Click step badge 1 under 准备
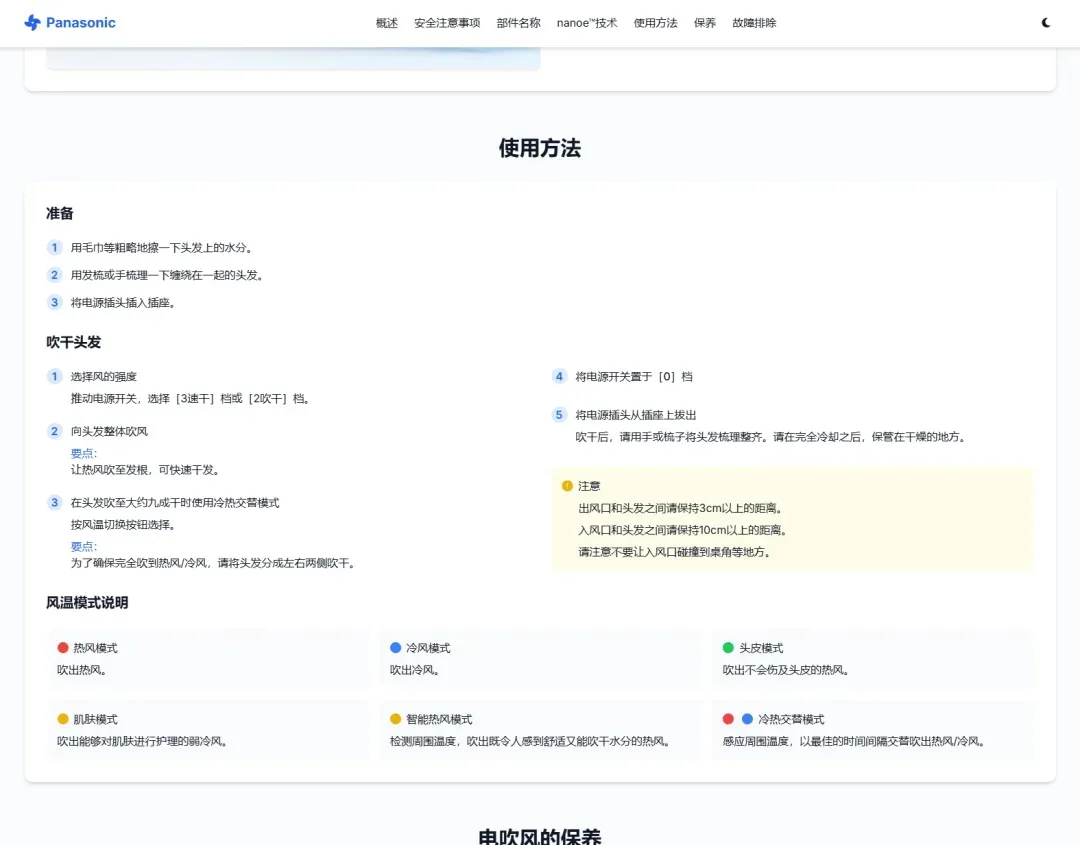Screen dimensions: 1080x845 pos(54,247)
